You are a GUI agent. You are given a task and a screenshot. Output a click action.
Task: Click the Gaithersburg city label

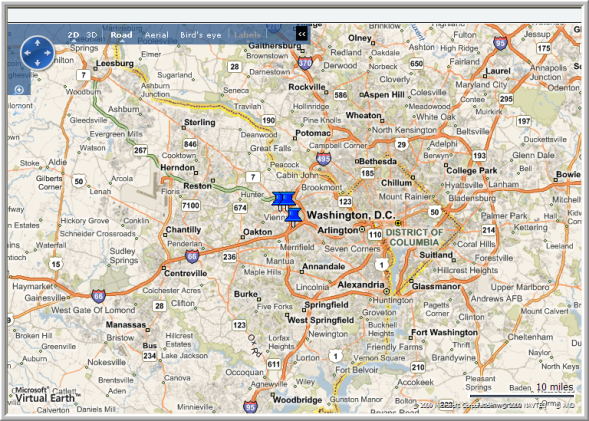tap(275, 45)
